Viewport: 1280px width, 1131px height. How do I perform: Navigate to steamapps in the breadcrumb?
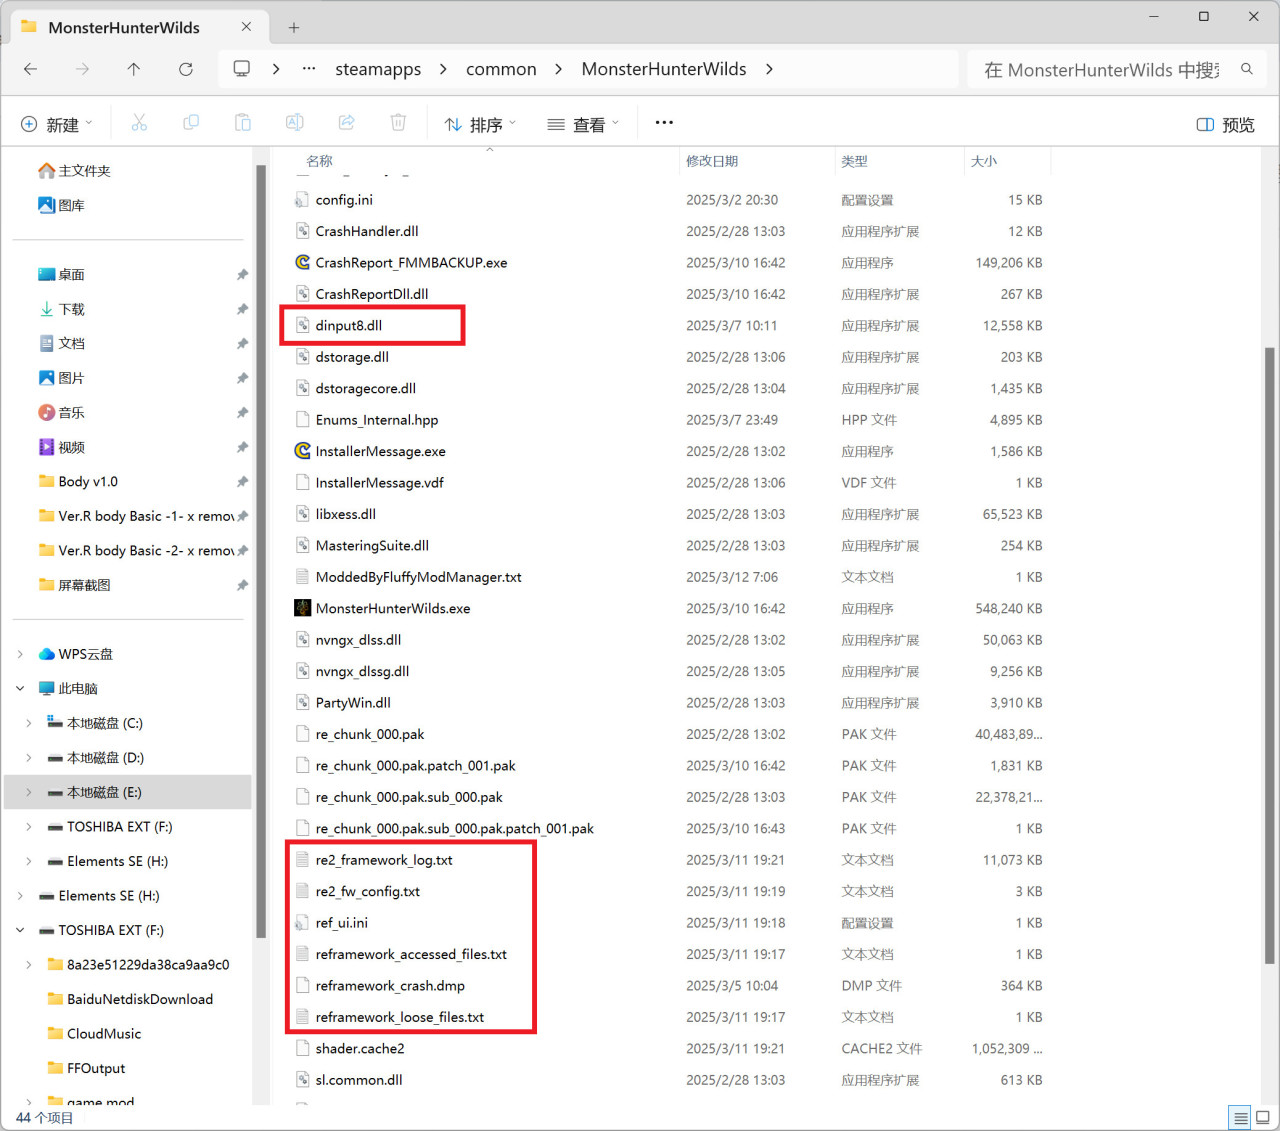(377, 69)
